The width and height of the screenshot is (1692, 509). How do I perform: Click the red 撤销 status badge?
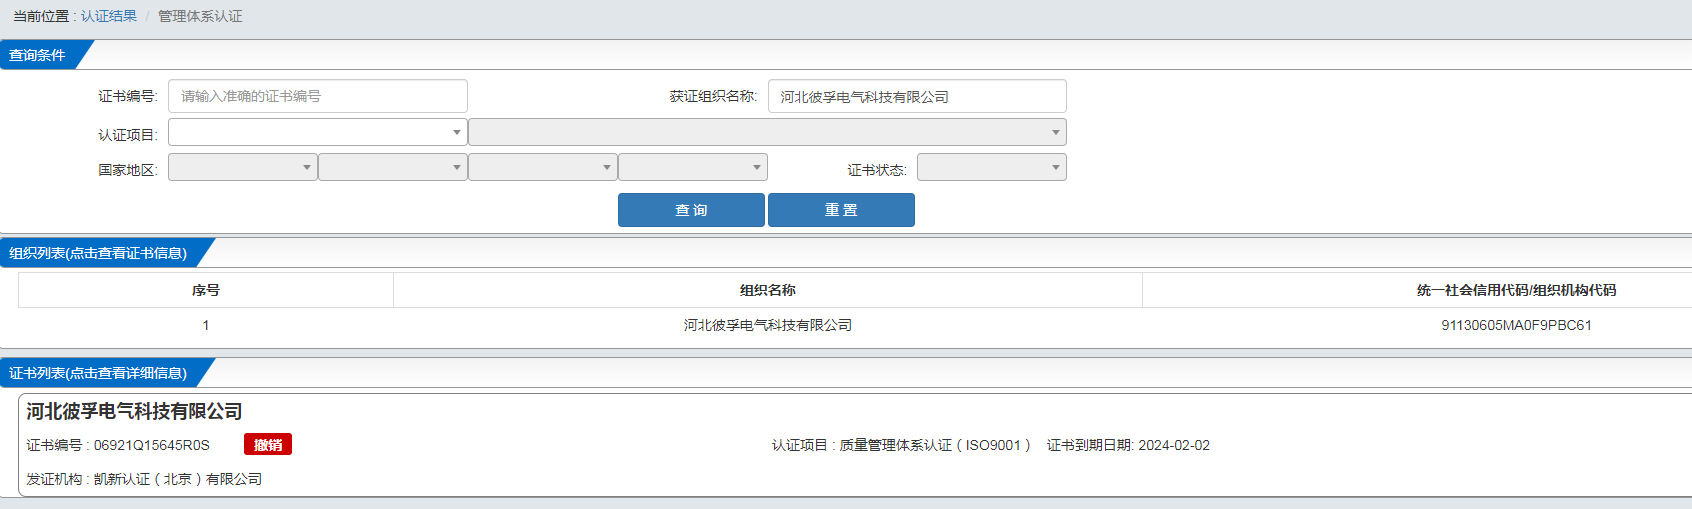coord(268,445)
